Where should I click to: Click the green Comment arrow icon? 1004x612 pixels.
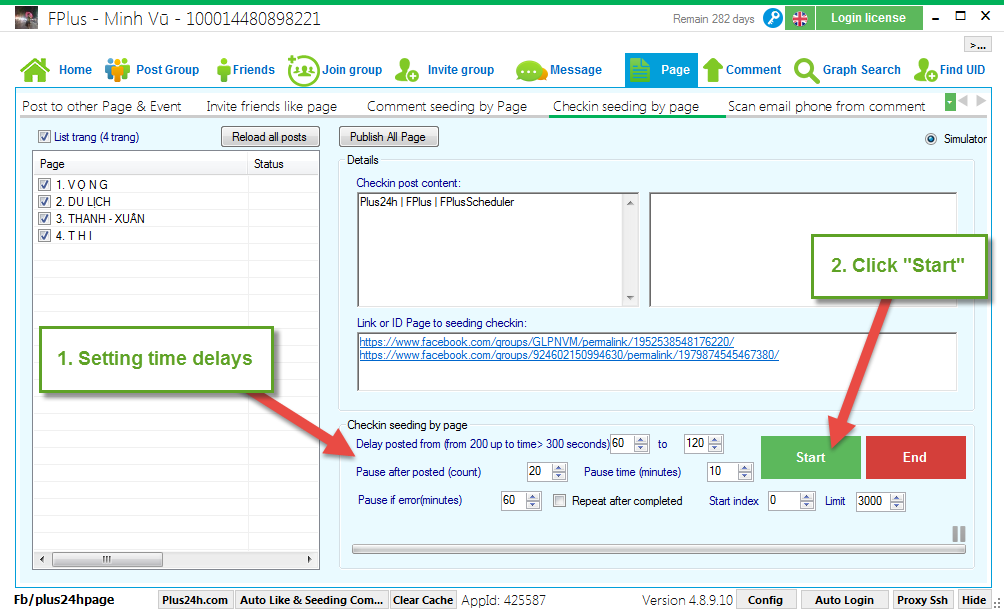click(713, 70)
